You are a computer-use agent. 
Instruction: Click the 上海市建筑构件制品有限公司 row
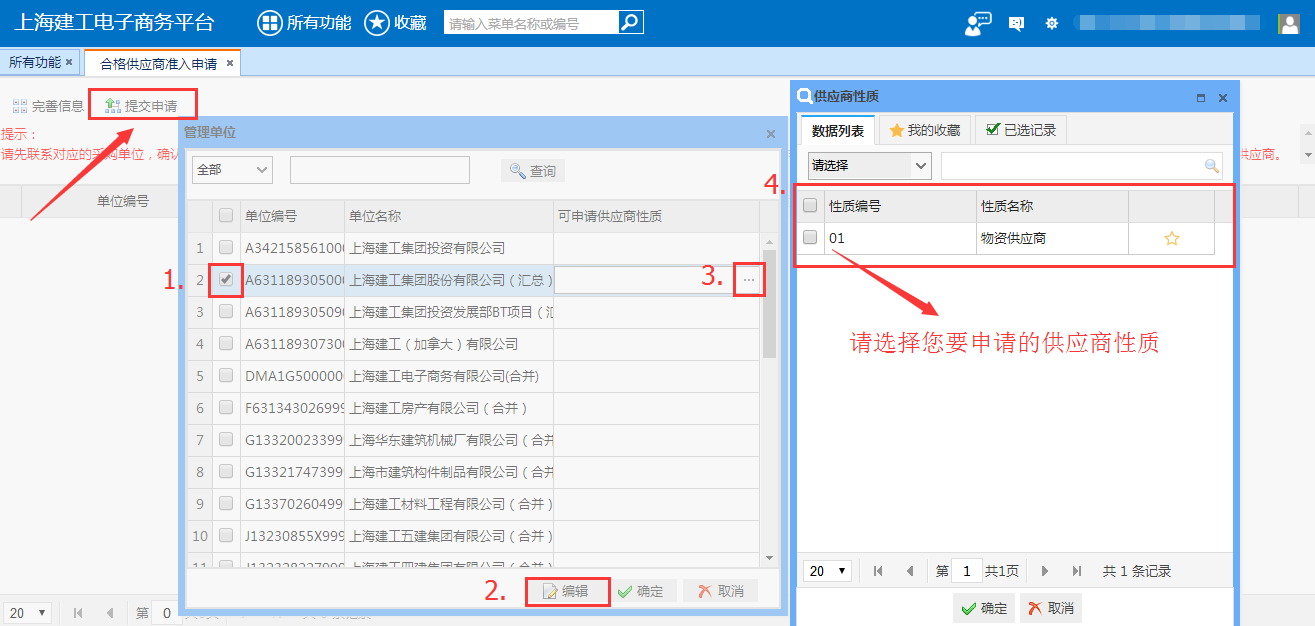(475, 471)
